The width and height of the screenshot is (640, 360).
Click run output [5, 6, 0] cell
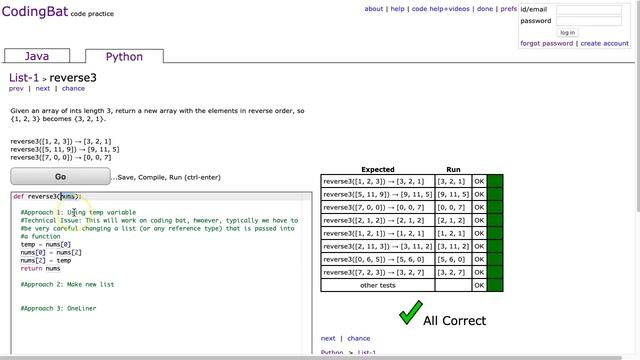click(453, 259)
